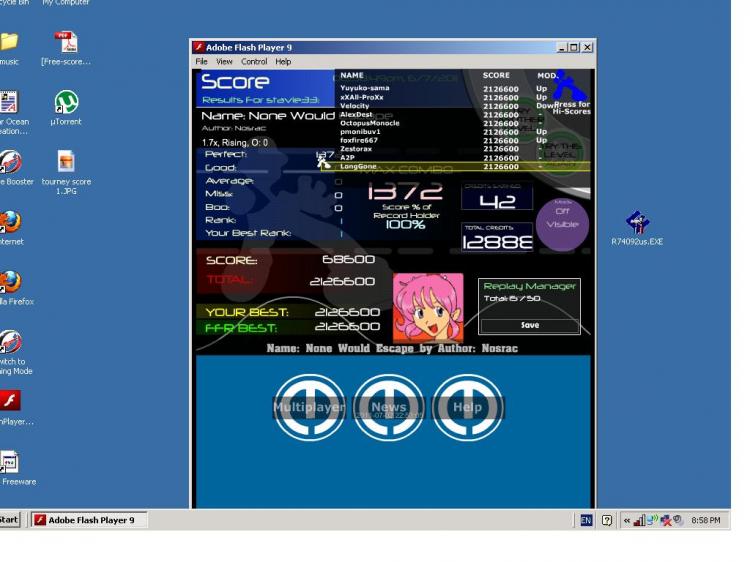750x562 pixels.
Task: Click the Help circle button
Action: point(467,407)
